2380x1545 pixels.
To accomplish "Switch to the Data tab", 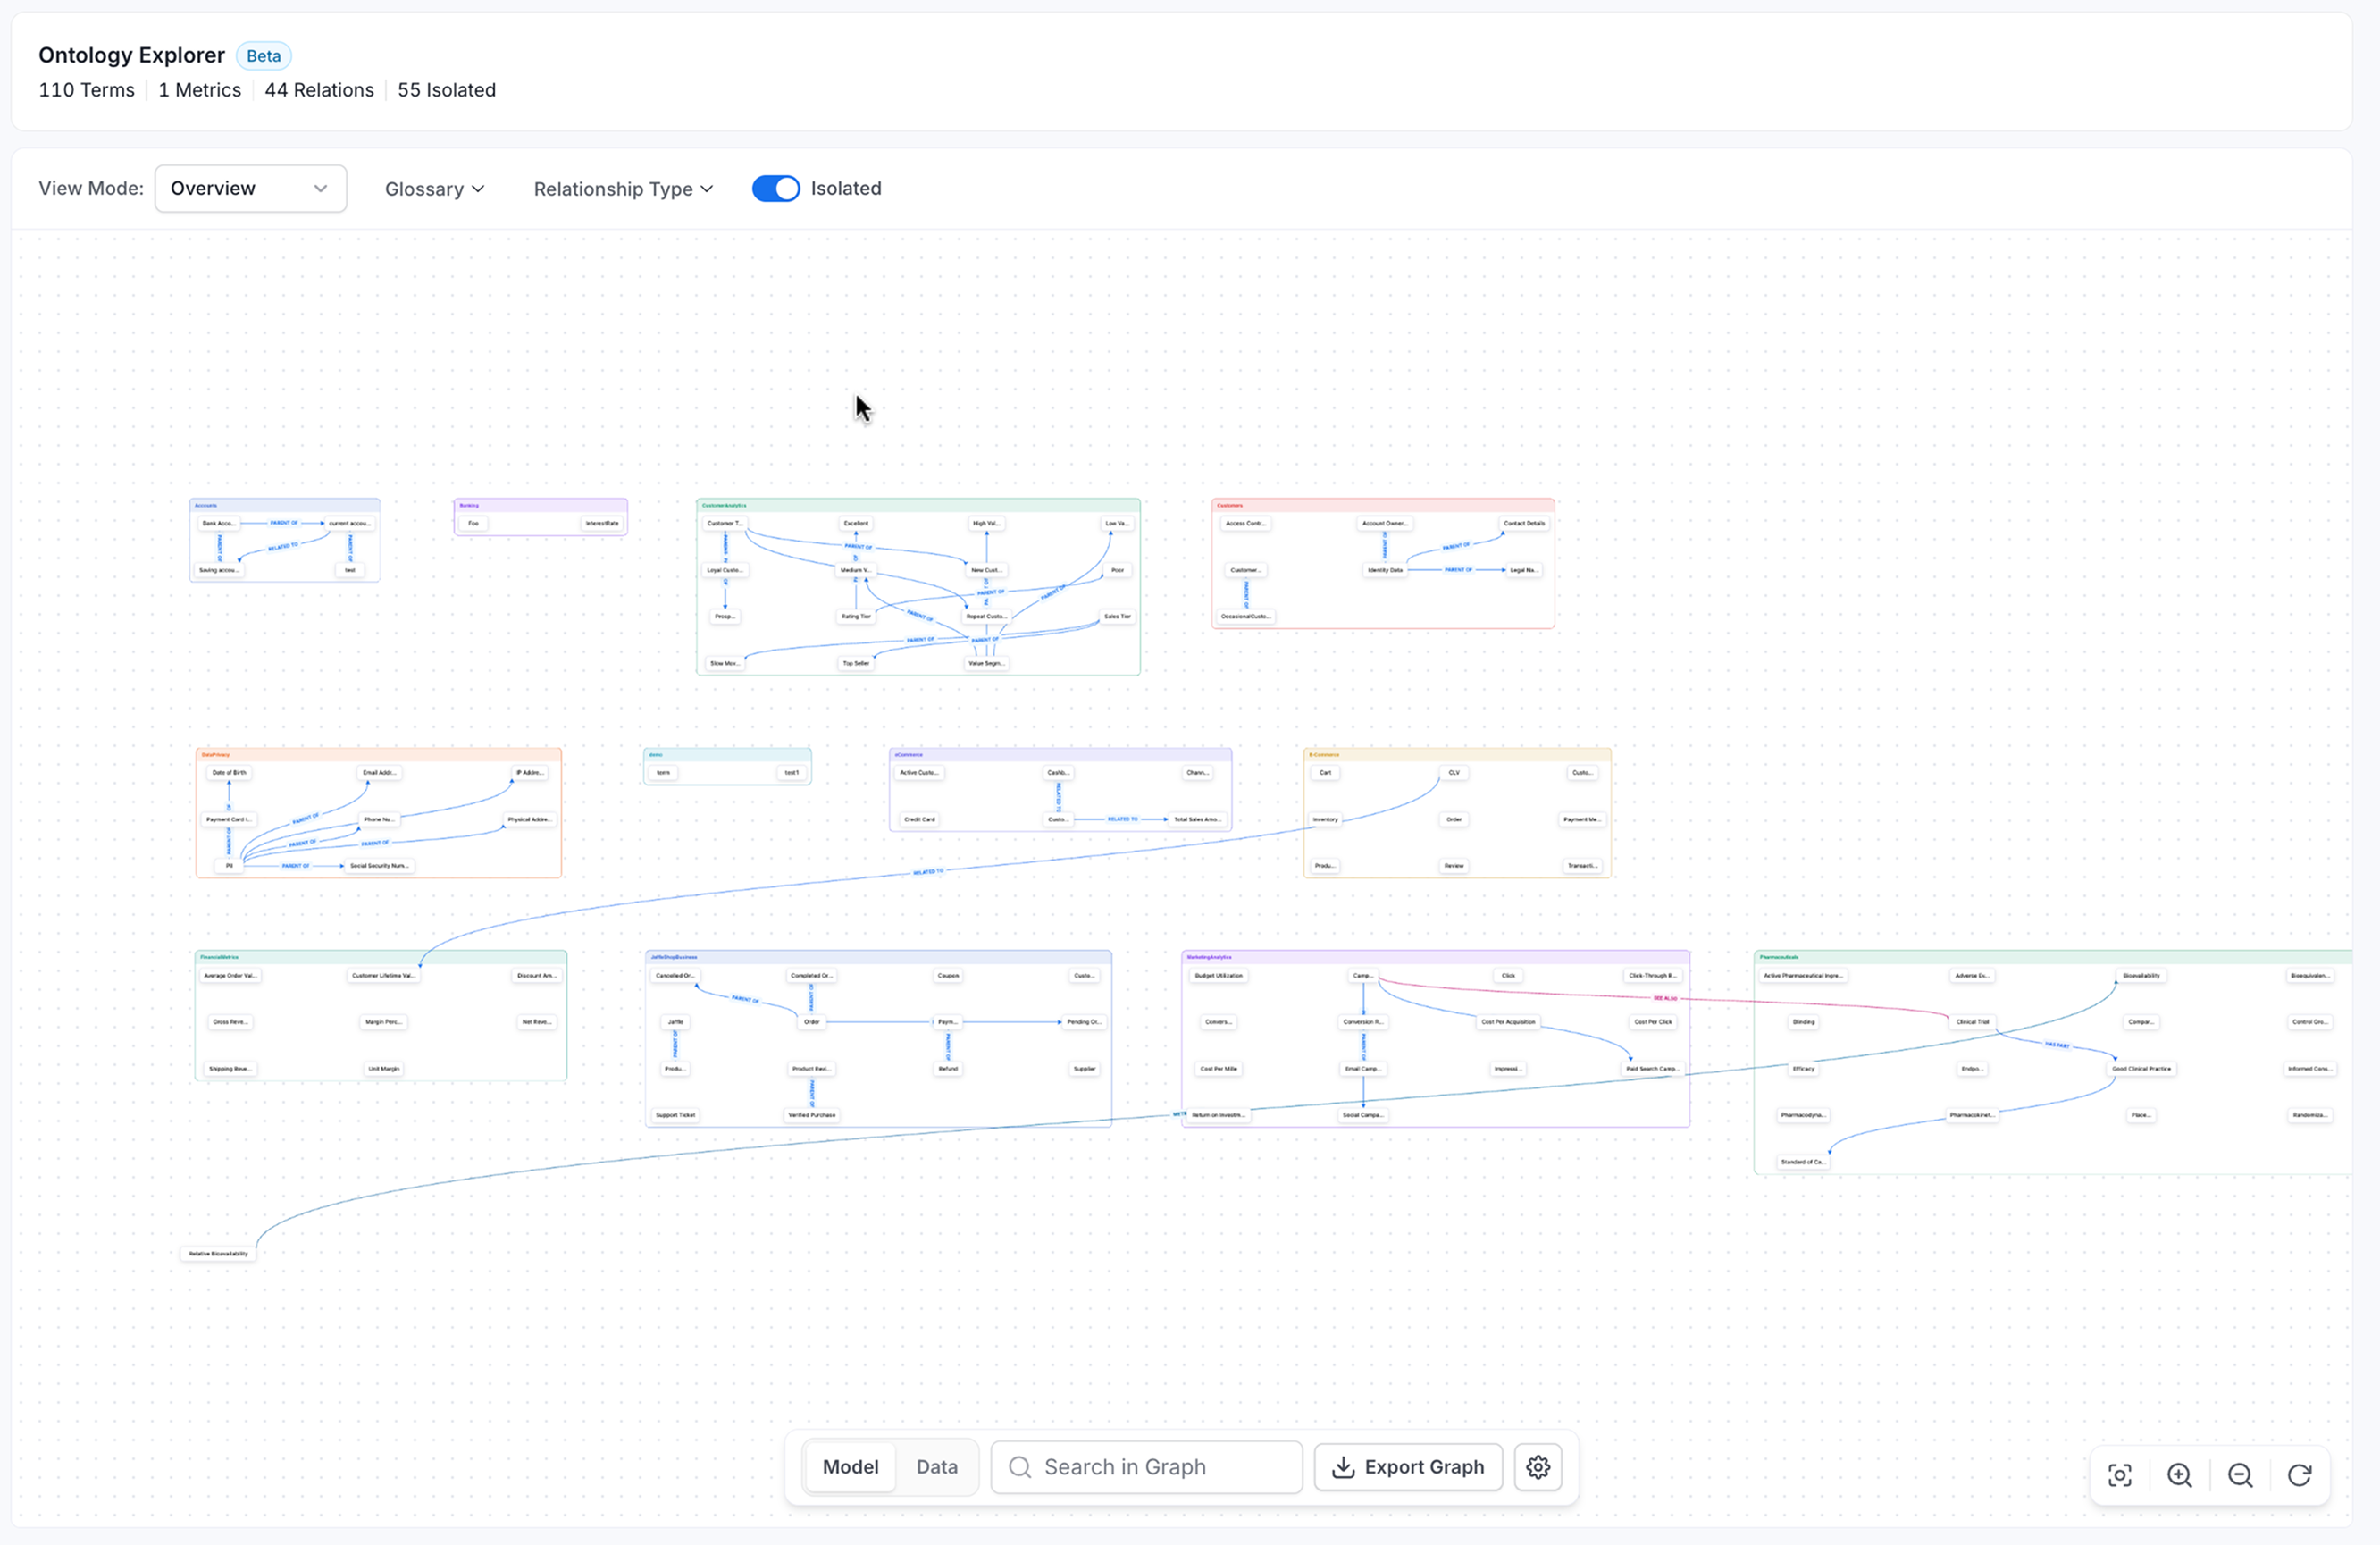I will (936, 1467).
